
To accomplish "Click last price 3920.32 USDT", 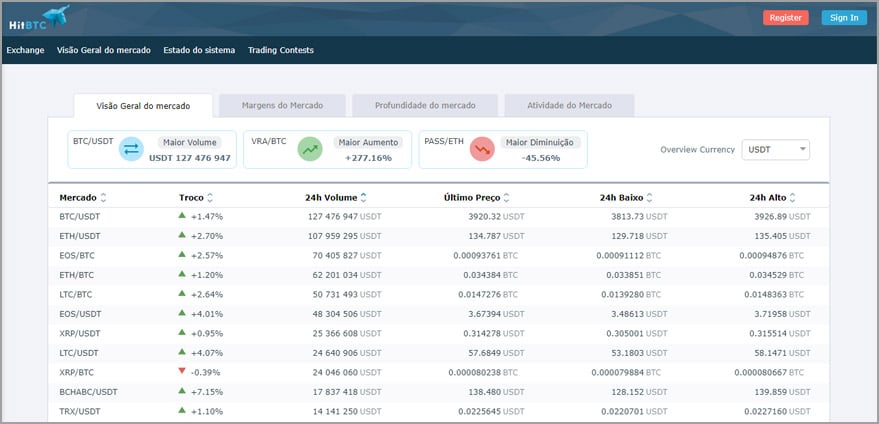I will [496, 216].
